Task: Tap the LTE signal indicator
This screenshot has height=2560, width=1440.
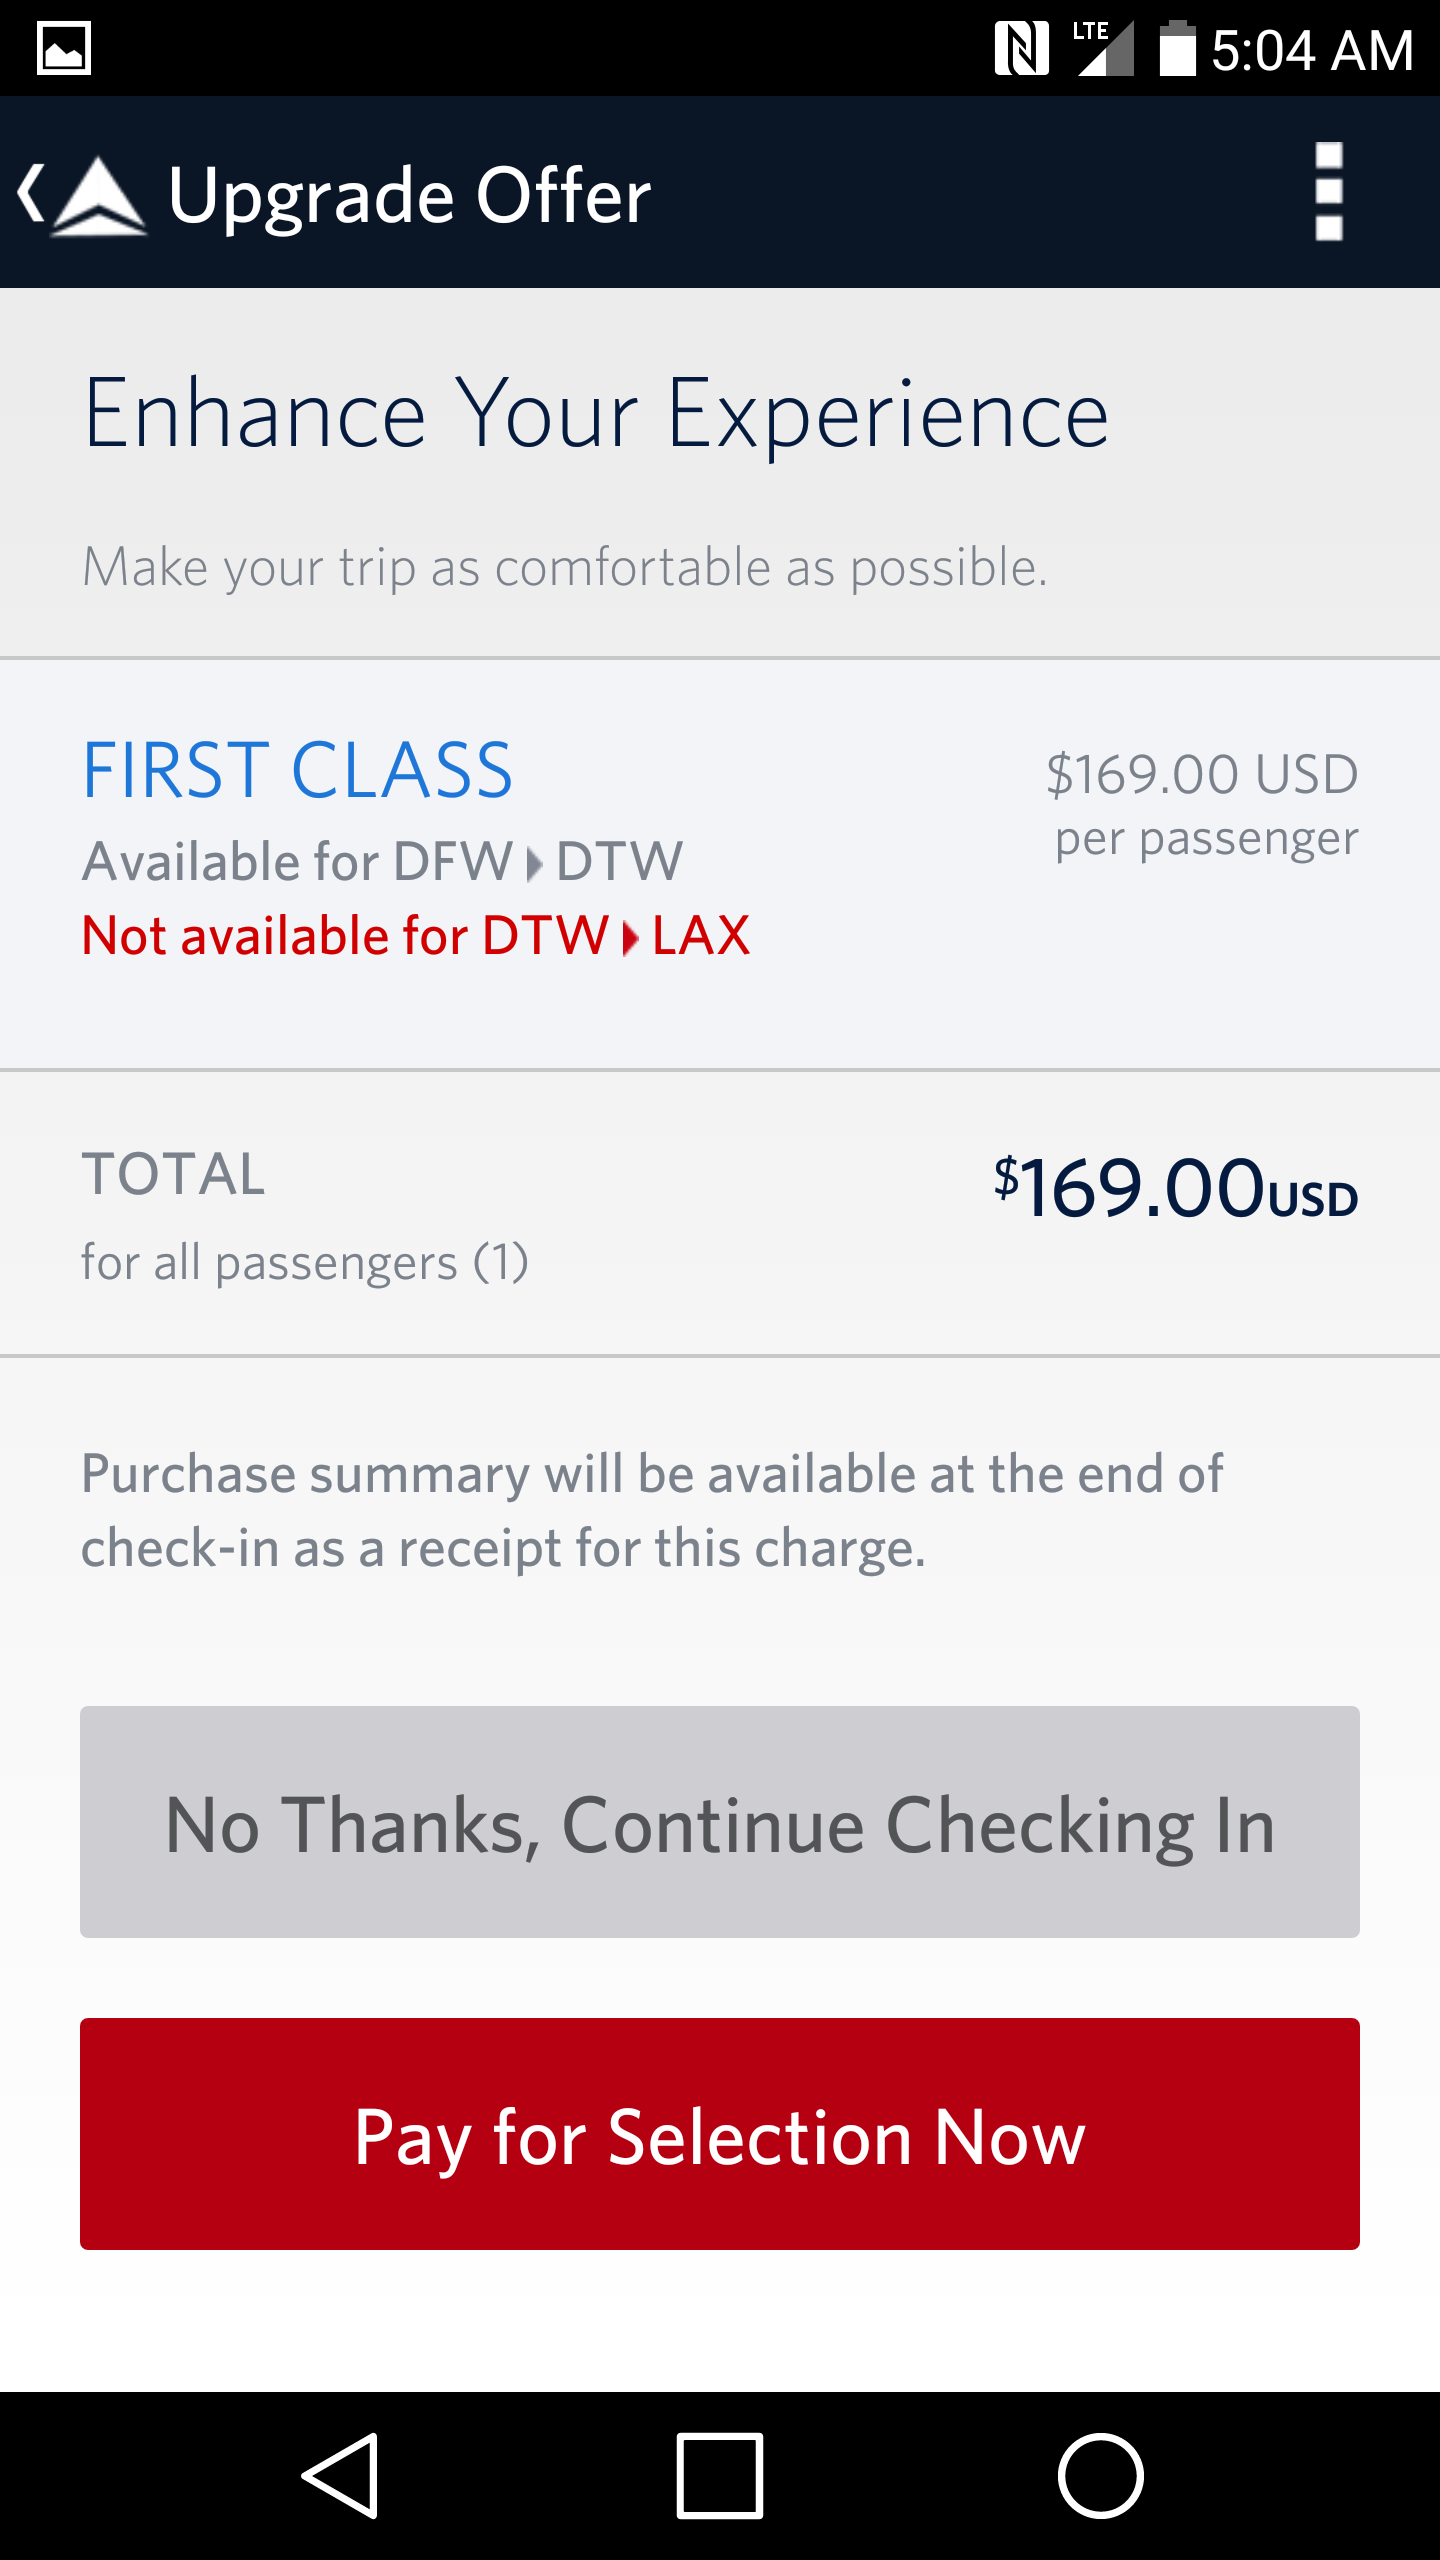Action: [1105, 48]
